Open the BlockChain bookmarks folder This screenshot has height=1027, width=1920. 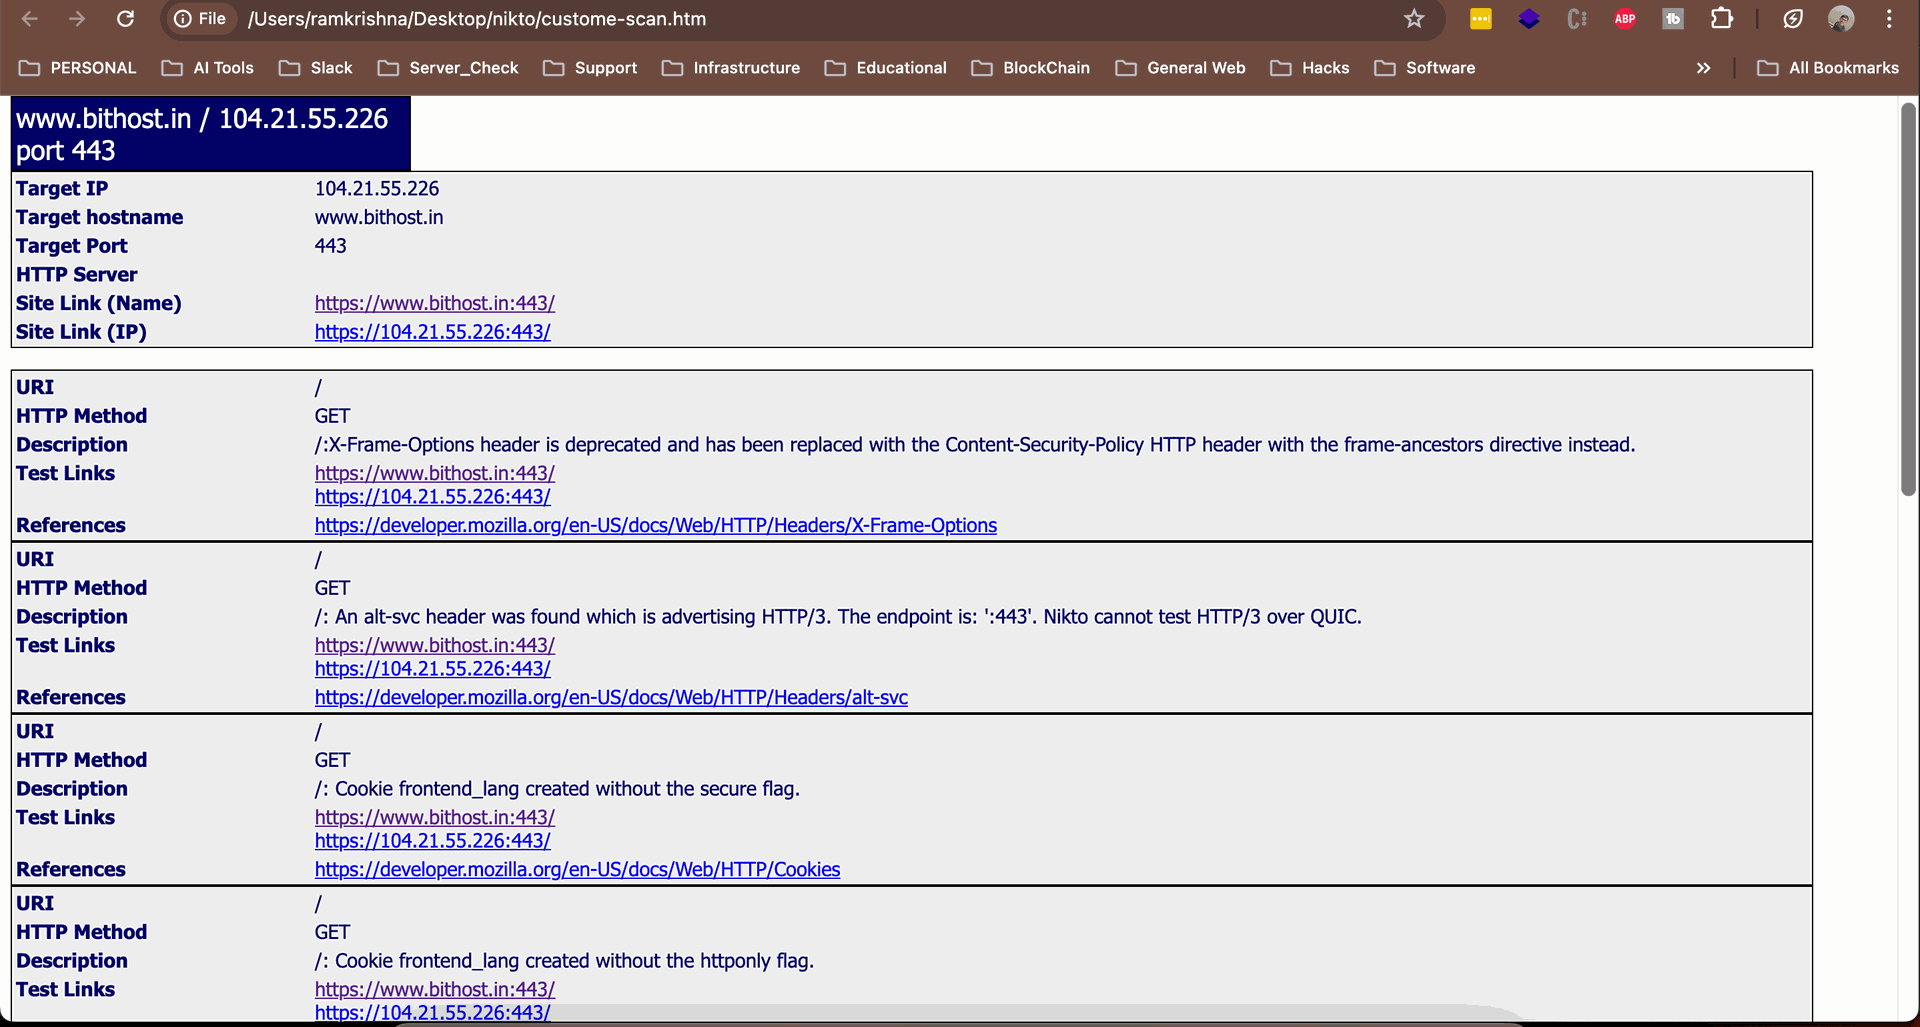click(1031, 68)
